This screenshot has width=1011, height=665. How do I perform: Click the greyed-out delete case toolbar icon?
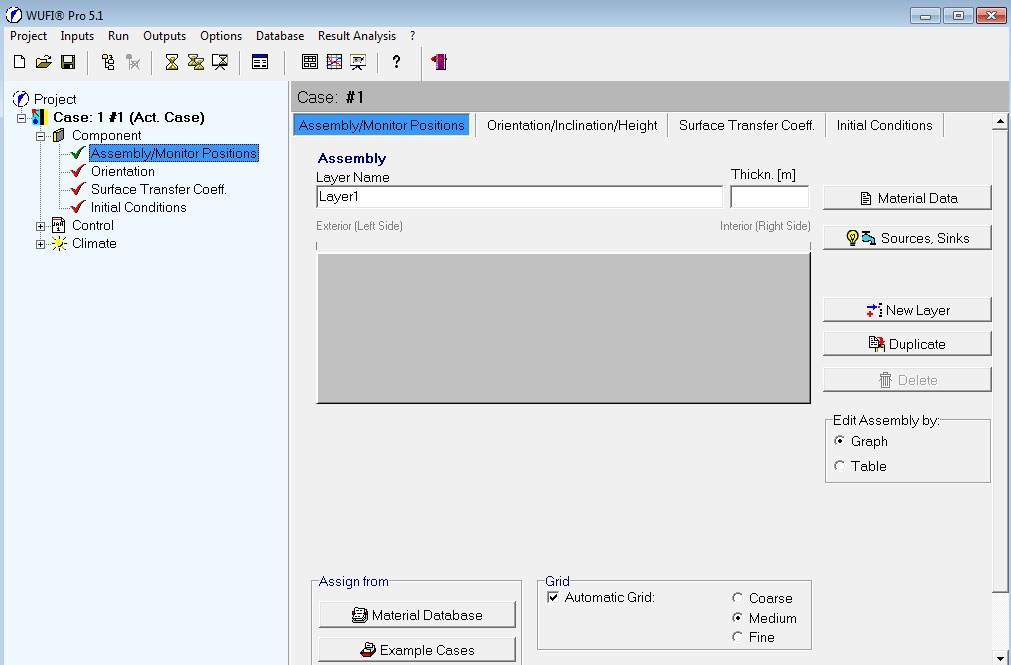(x=133, y=62)
